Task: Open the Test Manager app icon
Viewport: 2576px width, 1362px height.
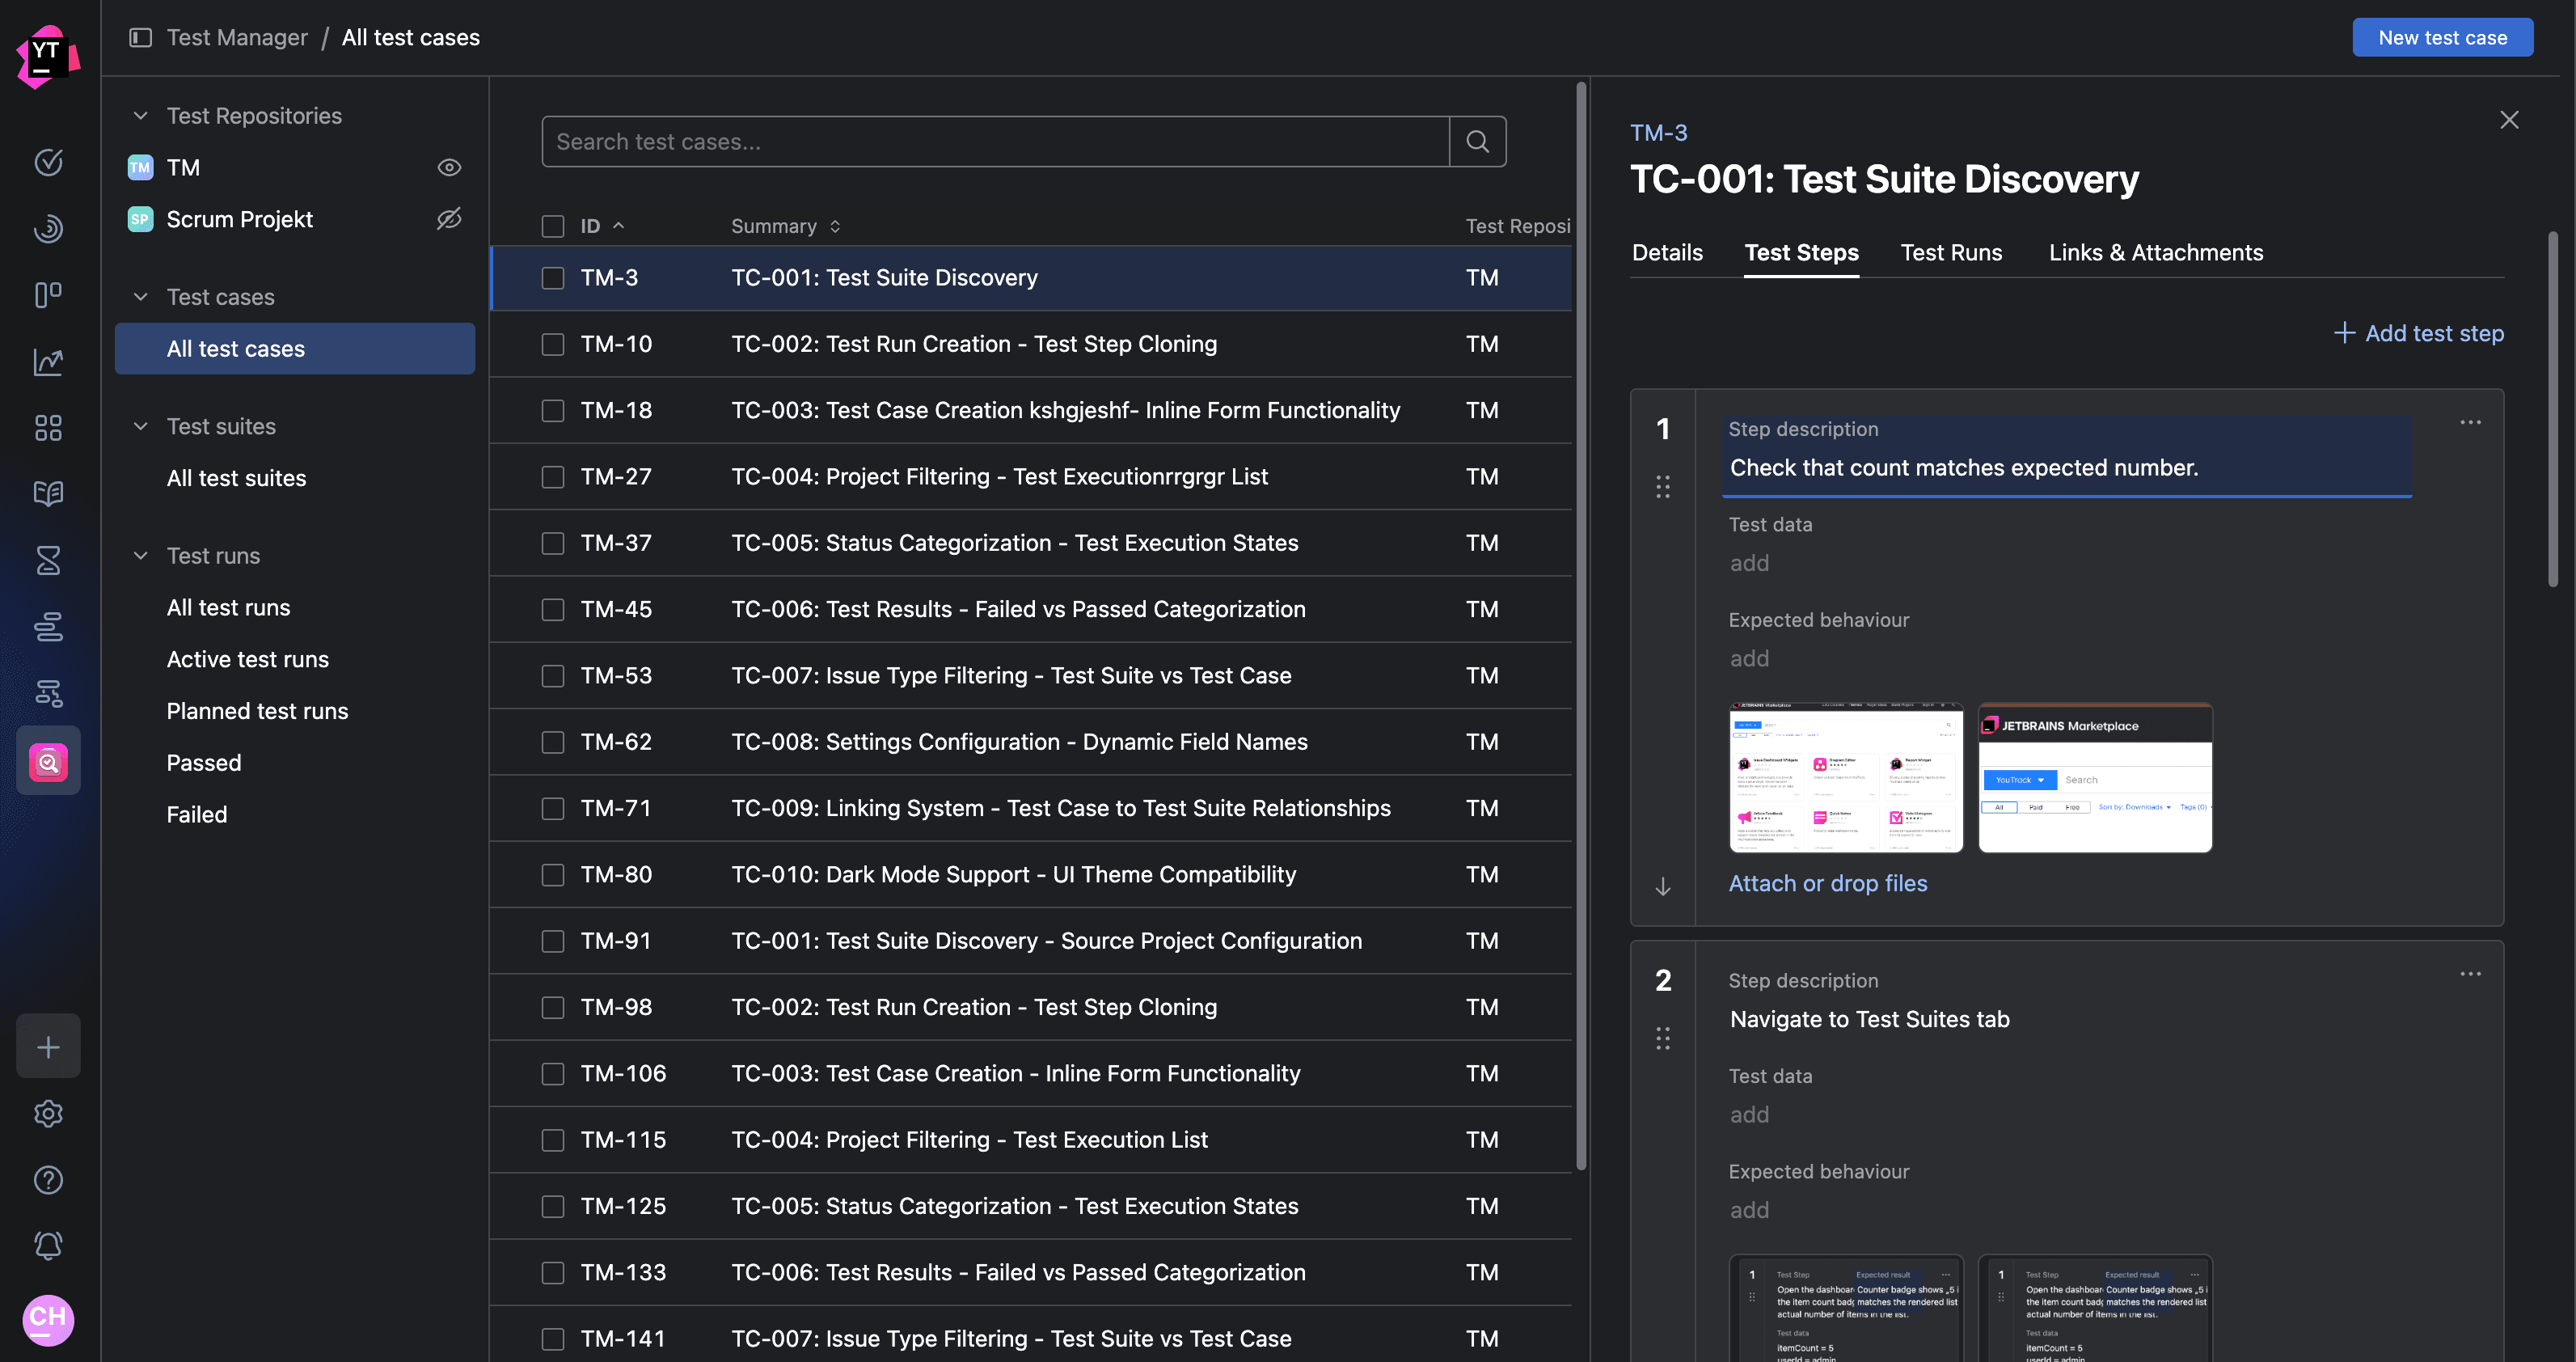Action: (48, 763)
